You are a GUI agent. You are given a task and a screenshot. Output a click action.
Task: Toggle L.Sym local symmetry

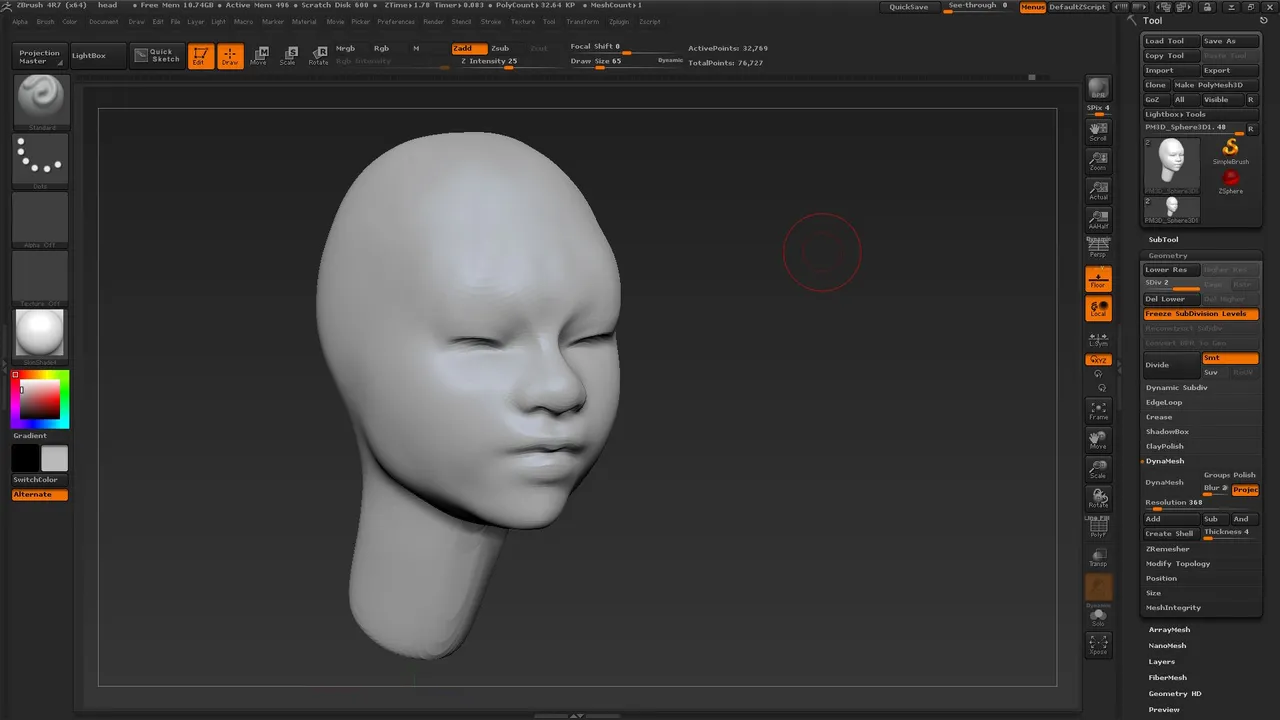(x=1098, y=339)
